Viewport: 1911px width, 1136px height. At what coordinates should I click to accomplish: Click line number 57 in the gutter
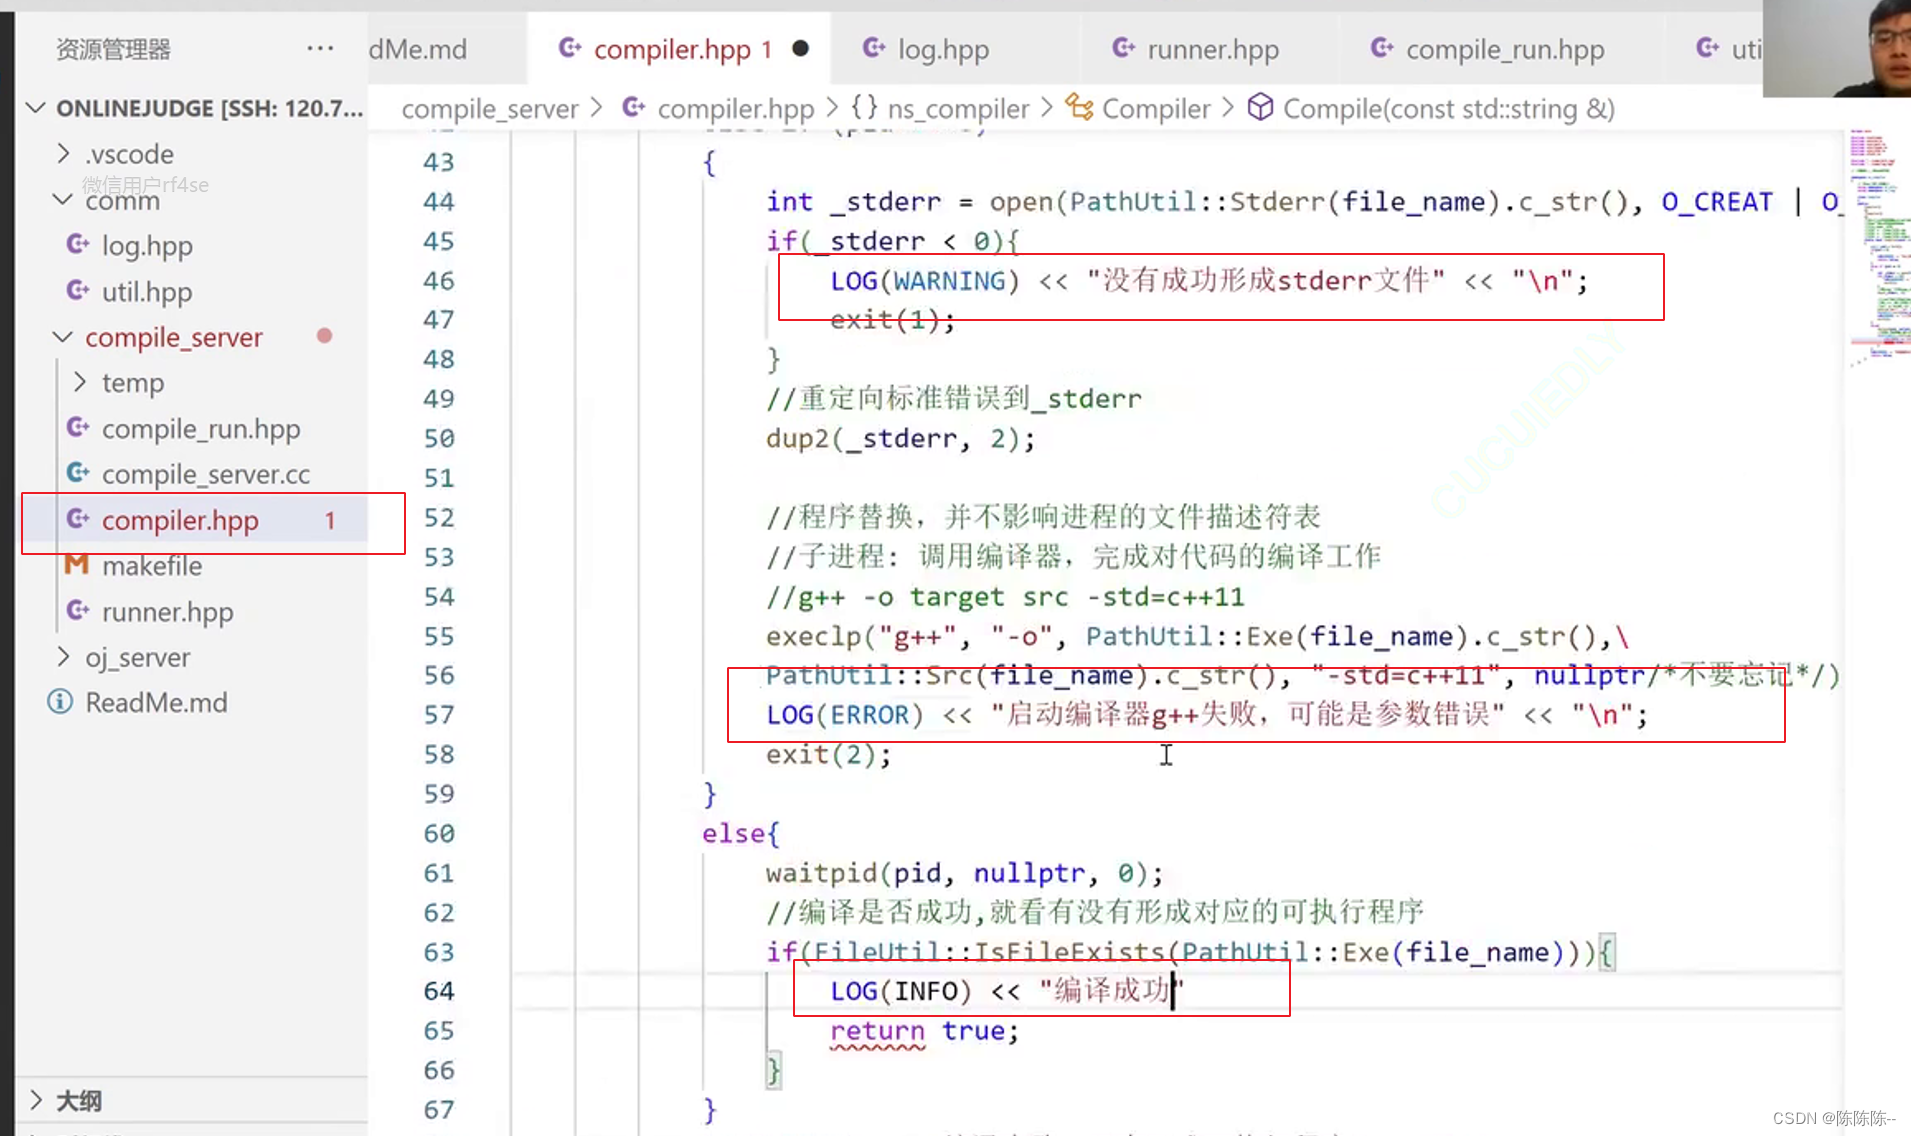[x=438, y=715]
